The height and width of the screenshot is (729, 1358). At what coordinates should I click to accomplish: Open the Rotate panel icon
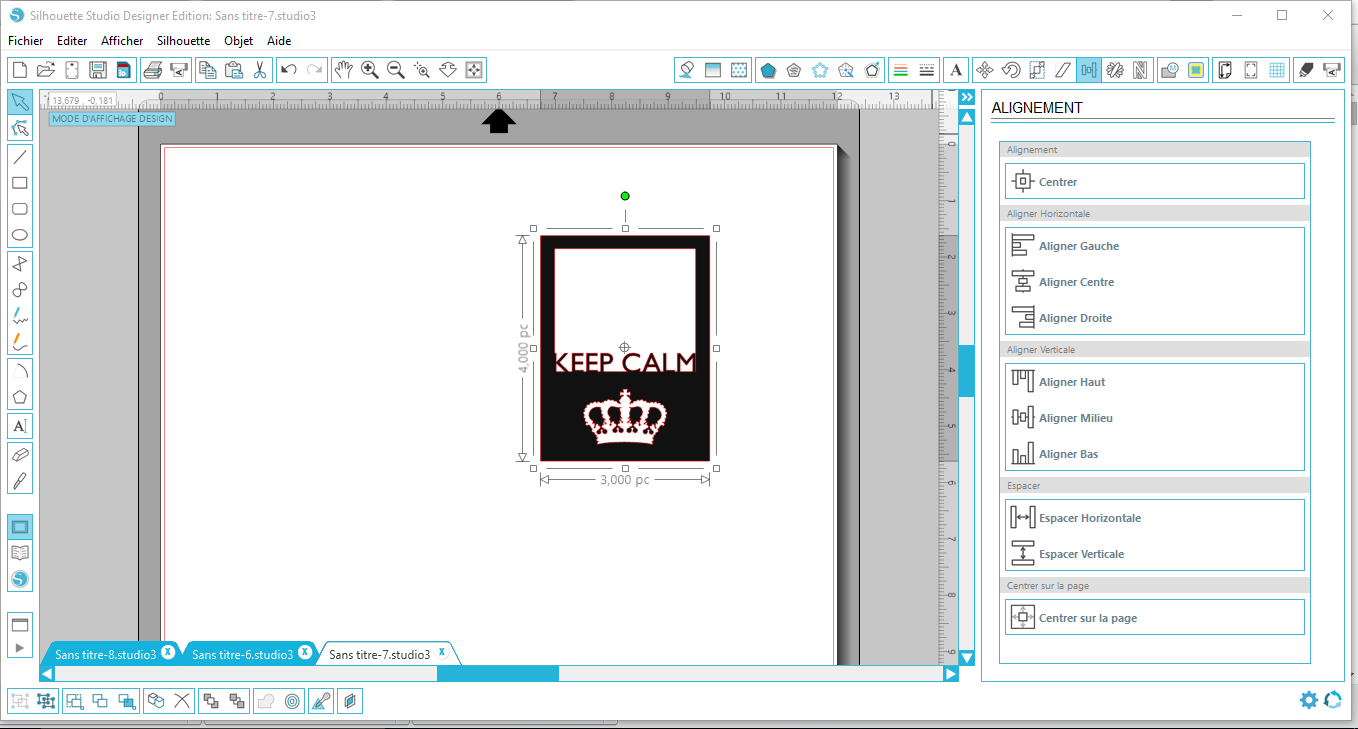(x=1011, y=70)
